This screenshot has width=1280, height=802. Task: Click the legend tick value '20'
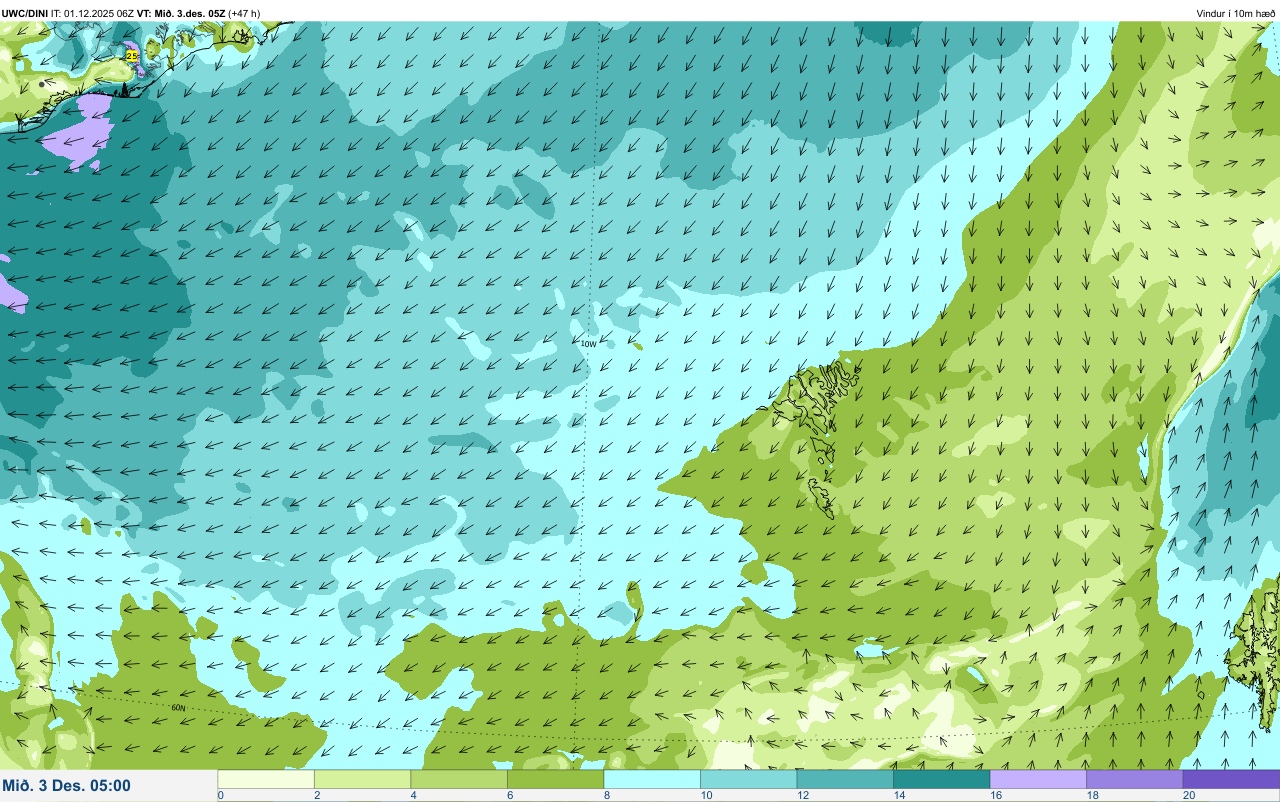point(1189,795)
